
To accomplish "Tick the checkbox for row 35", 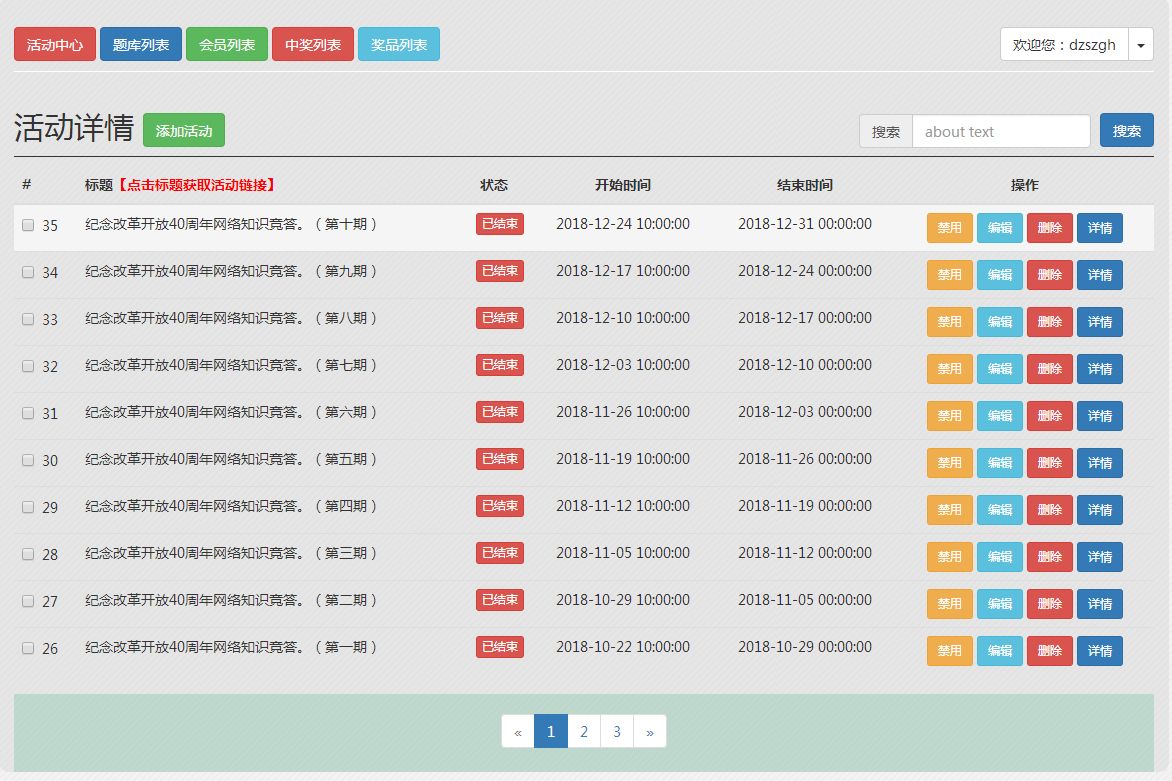I will (x=28, y=225).
